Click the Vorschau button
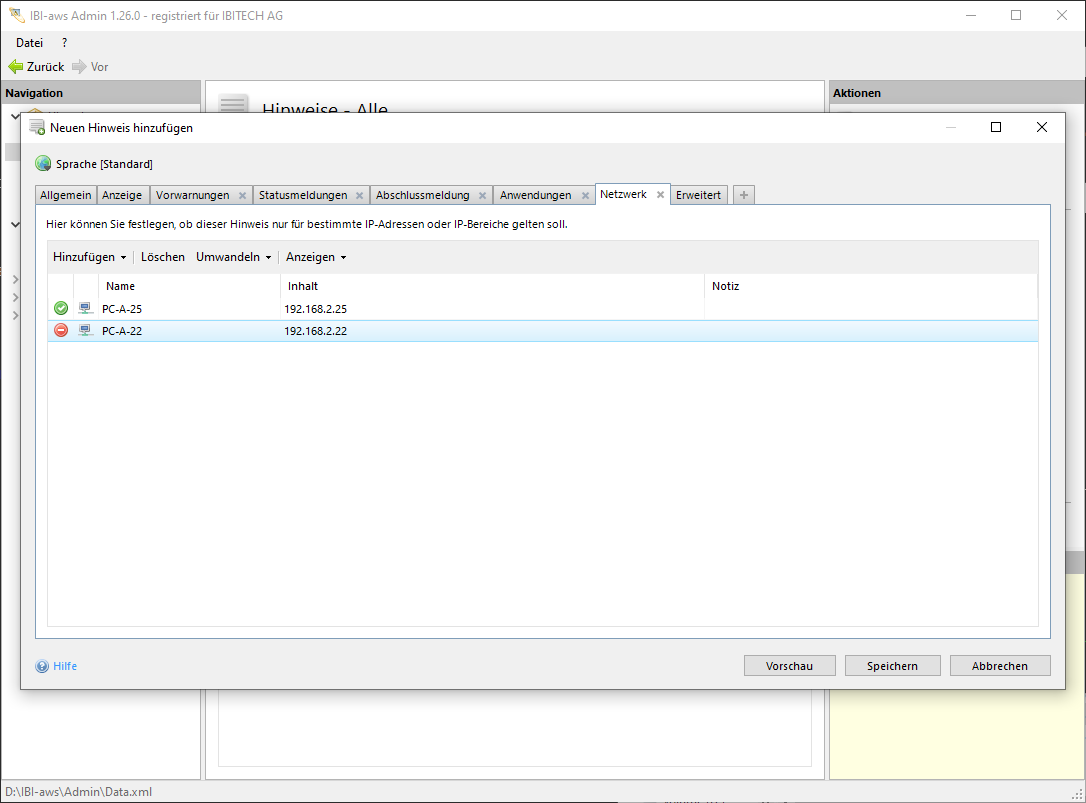The height and width of the screenshot is (803, 1086). point(789,666)
